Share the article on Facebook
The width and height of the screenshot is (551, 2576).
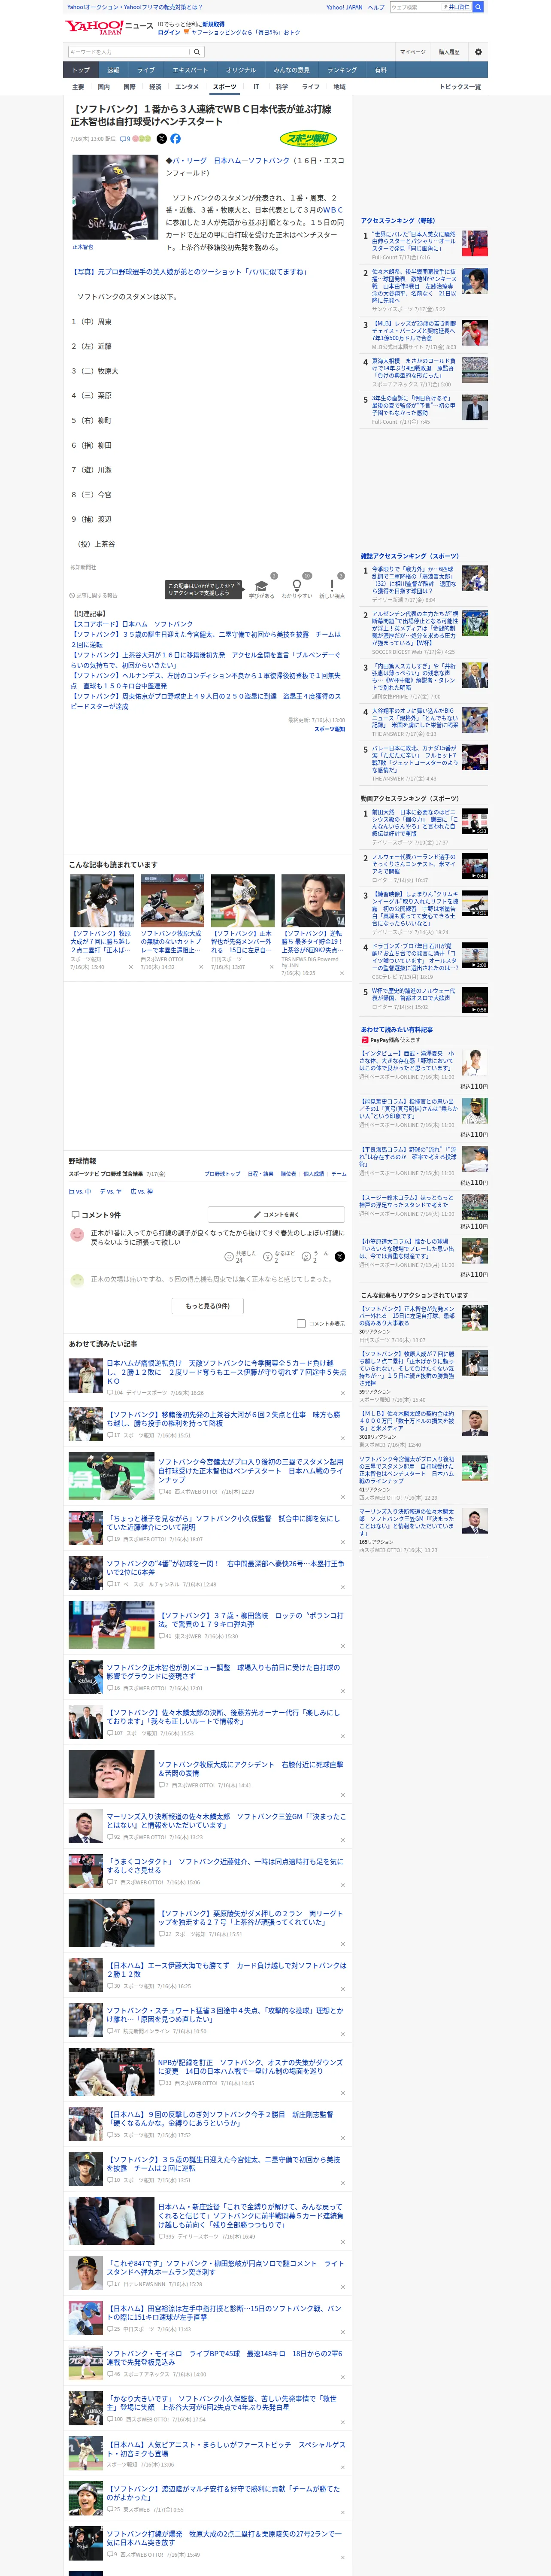tap(176, 139)
